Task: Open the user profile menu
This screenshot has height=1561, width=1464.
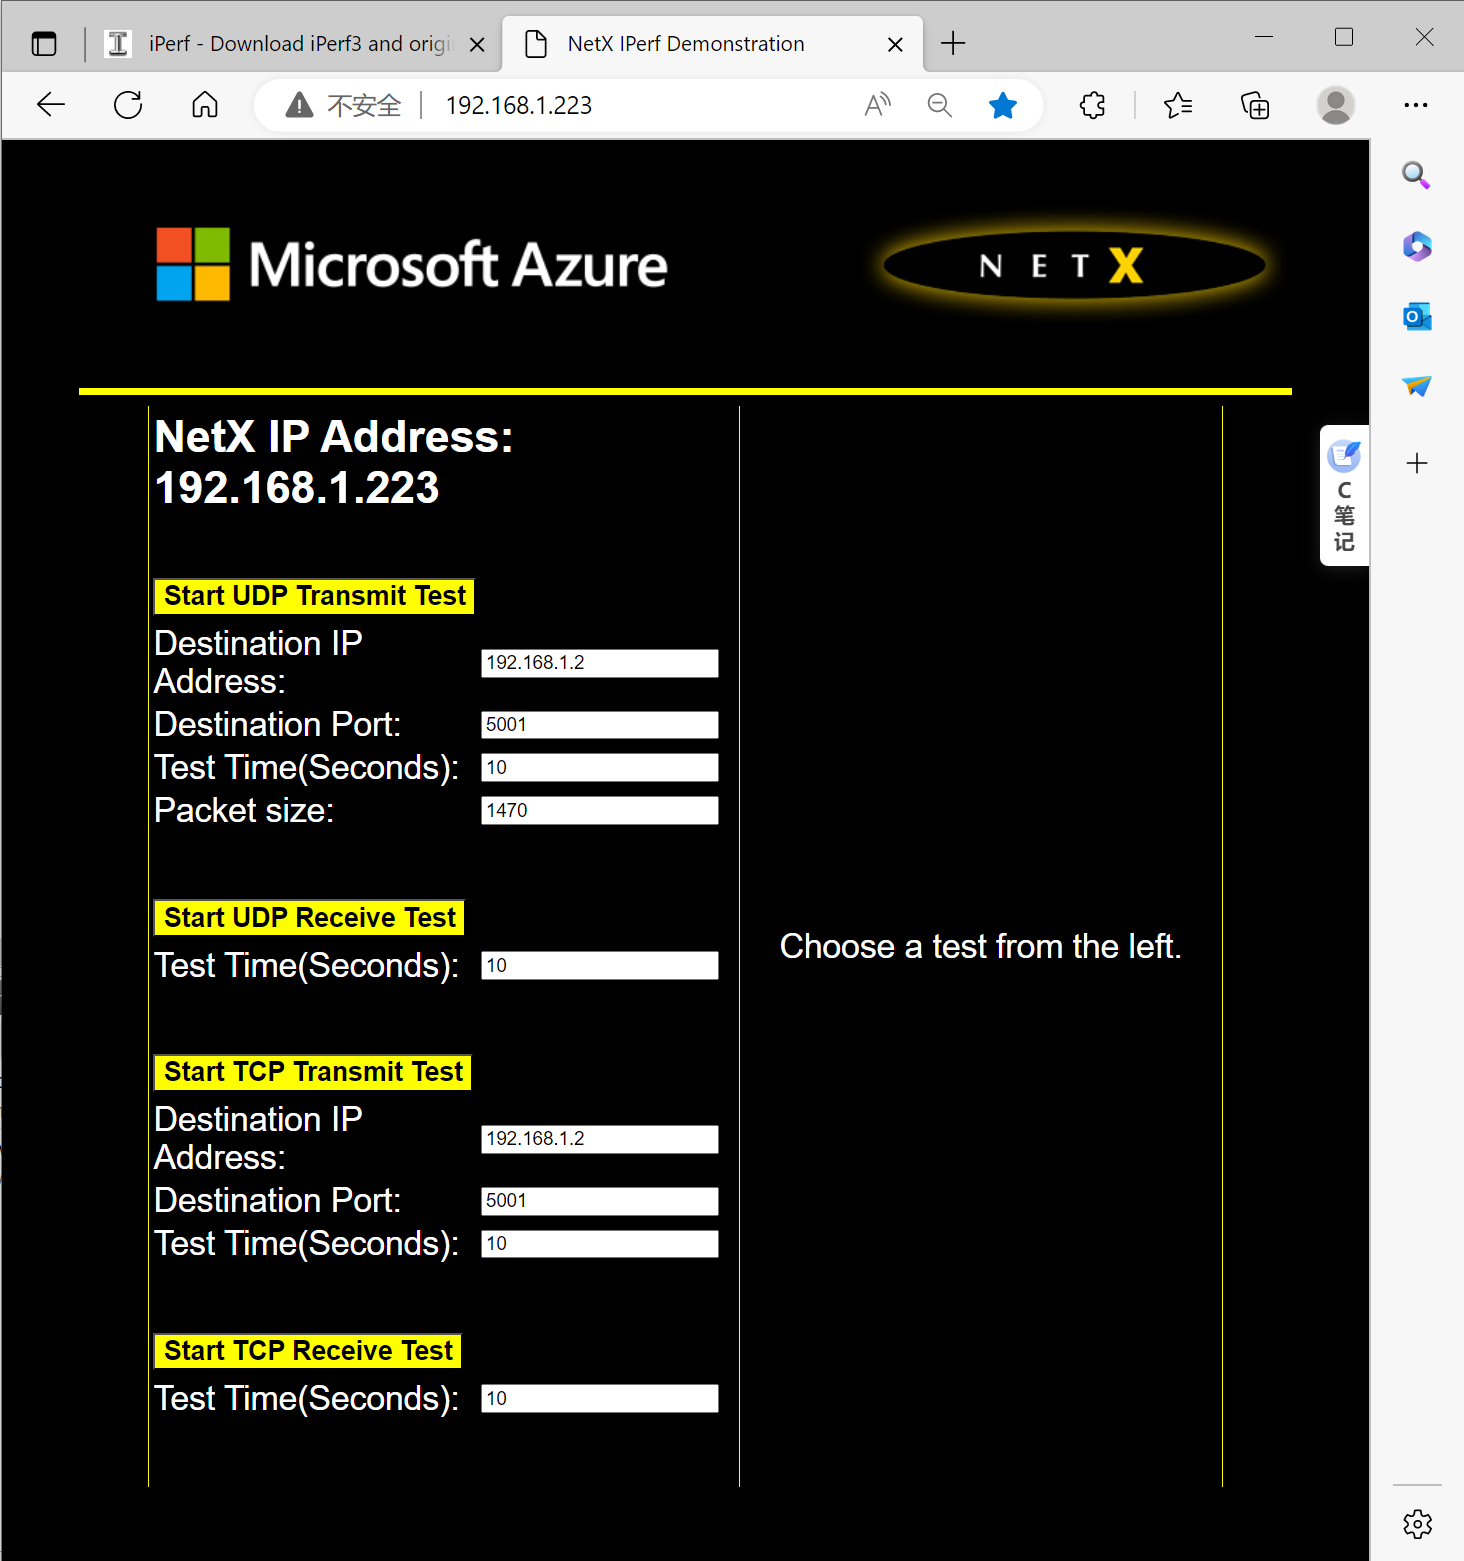Action: tap(1335, 105)
